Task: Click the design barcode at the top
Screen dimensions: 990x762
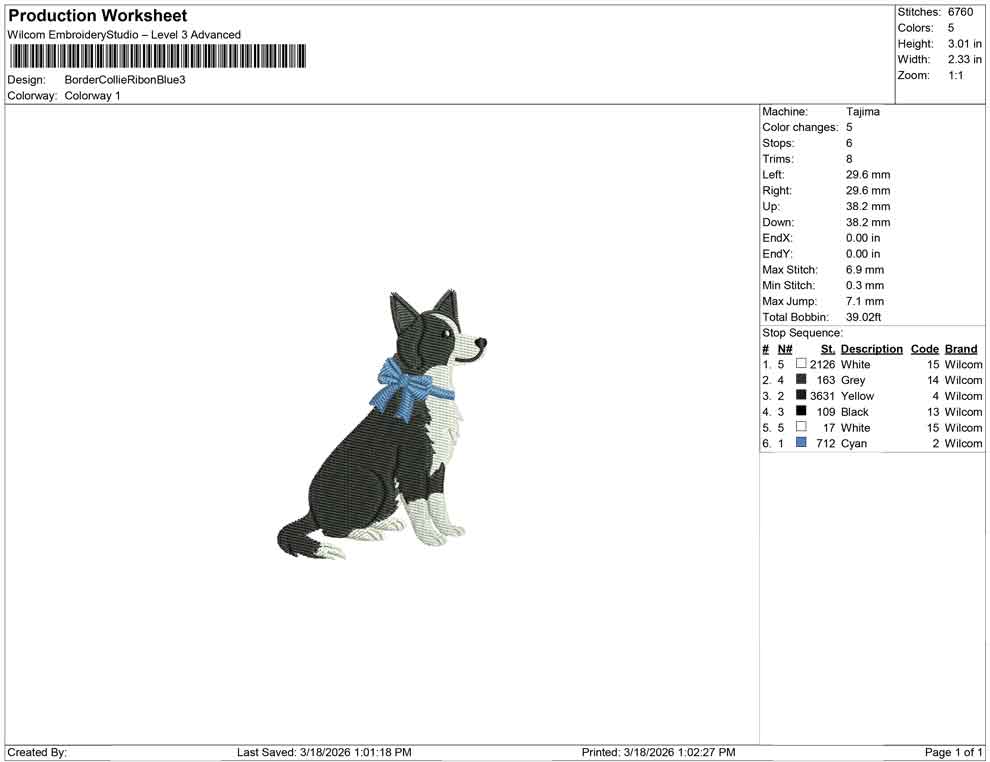Action: [x=157, y=56]
